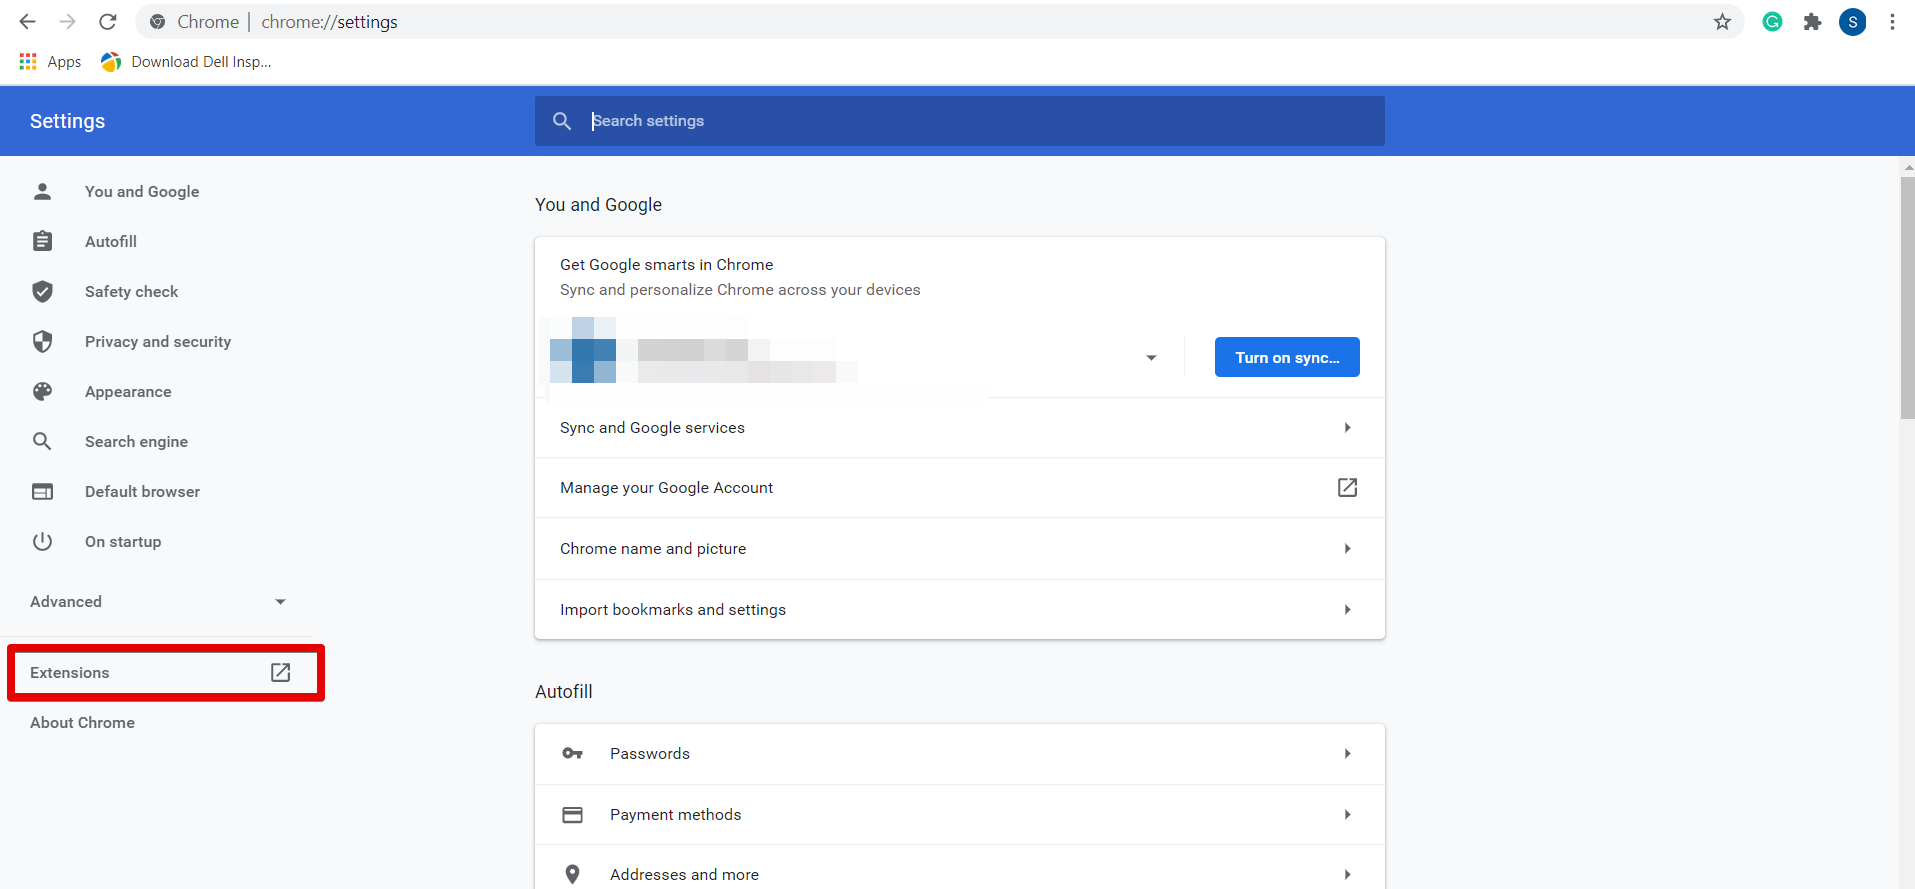Click the page's vertical scrollbar

[1907, 300]
